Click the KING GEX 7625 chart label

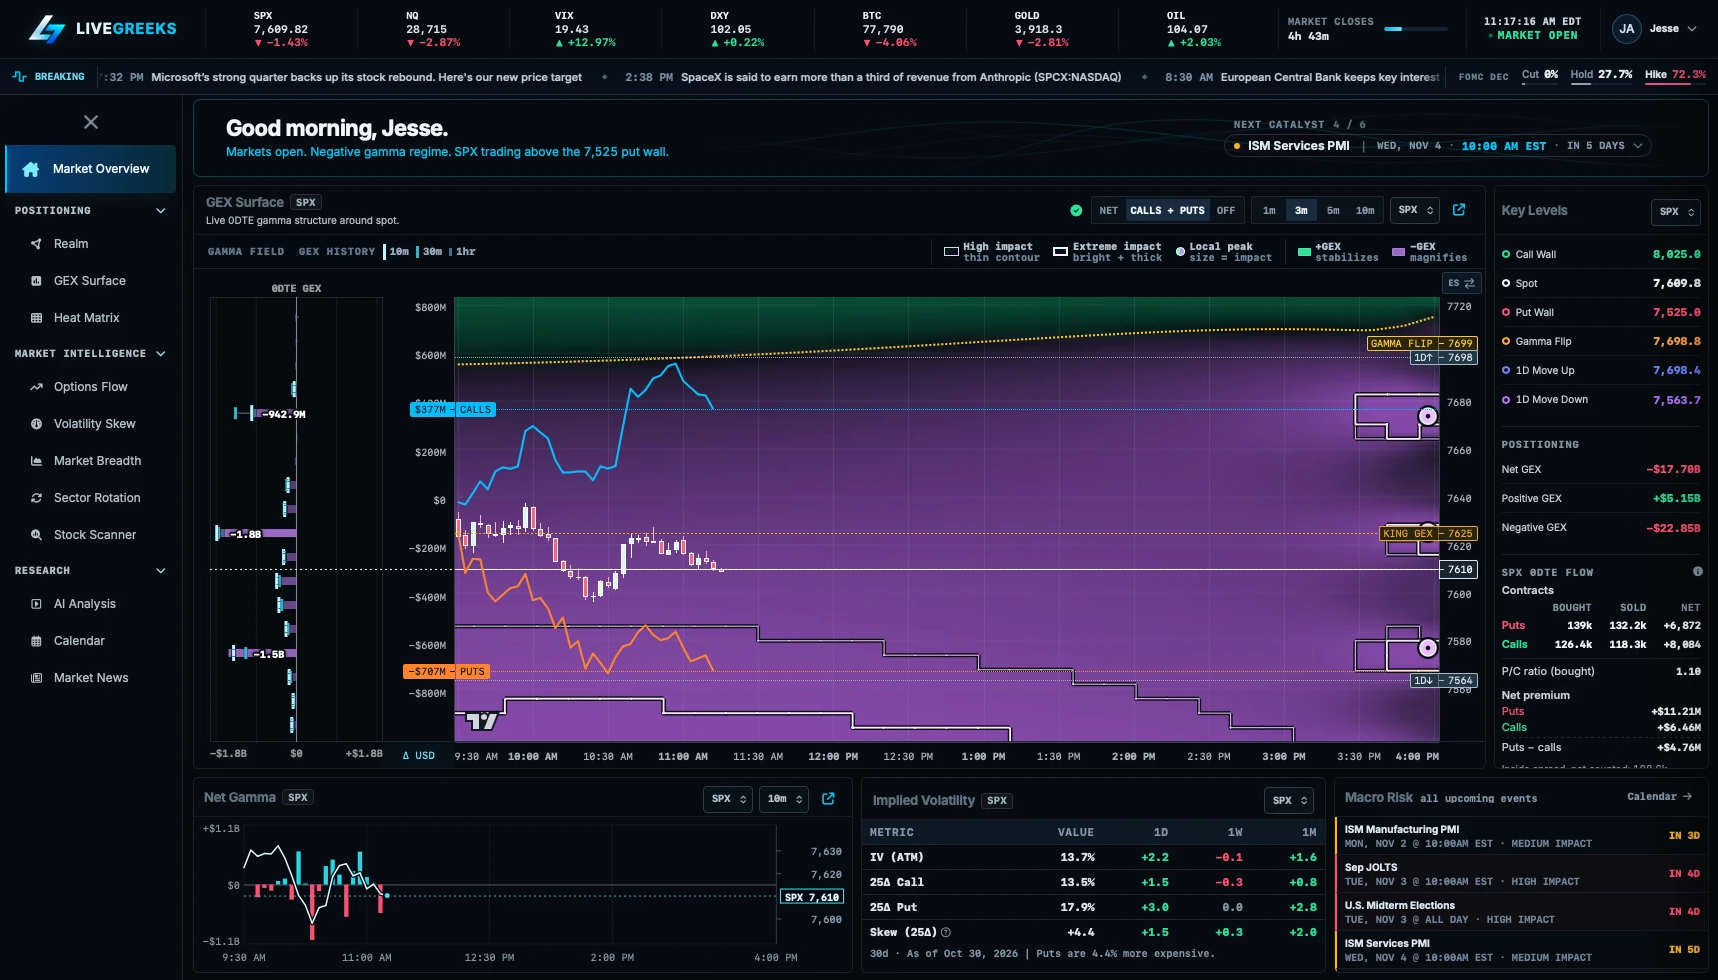(1428, 534)
